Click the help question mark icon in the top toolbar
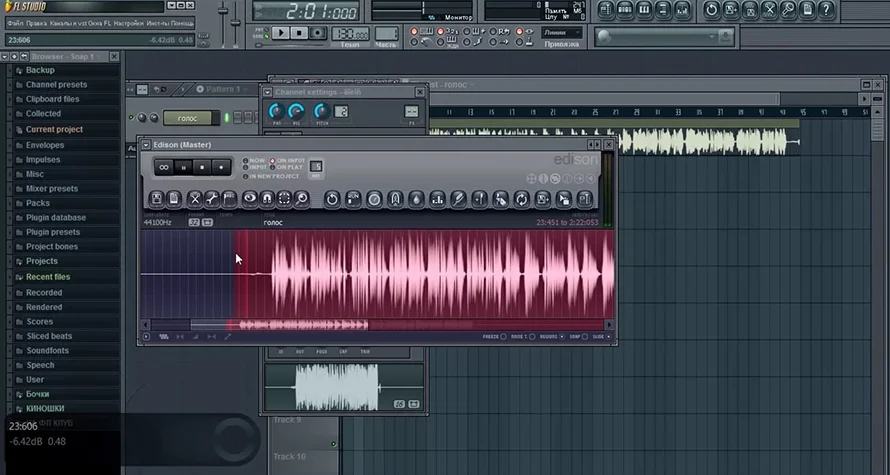Image resolution: width=890 pixels, height=475 pixels. pyautogui.click(x=826, y=9)
